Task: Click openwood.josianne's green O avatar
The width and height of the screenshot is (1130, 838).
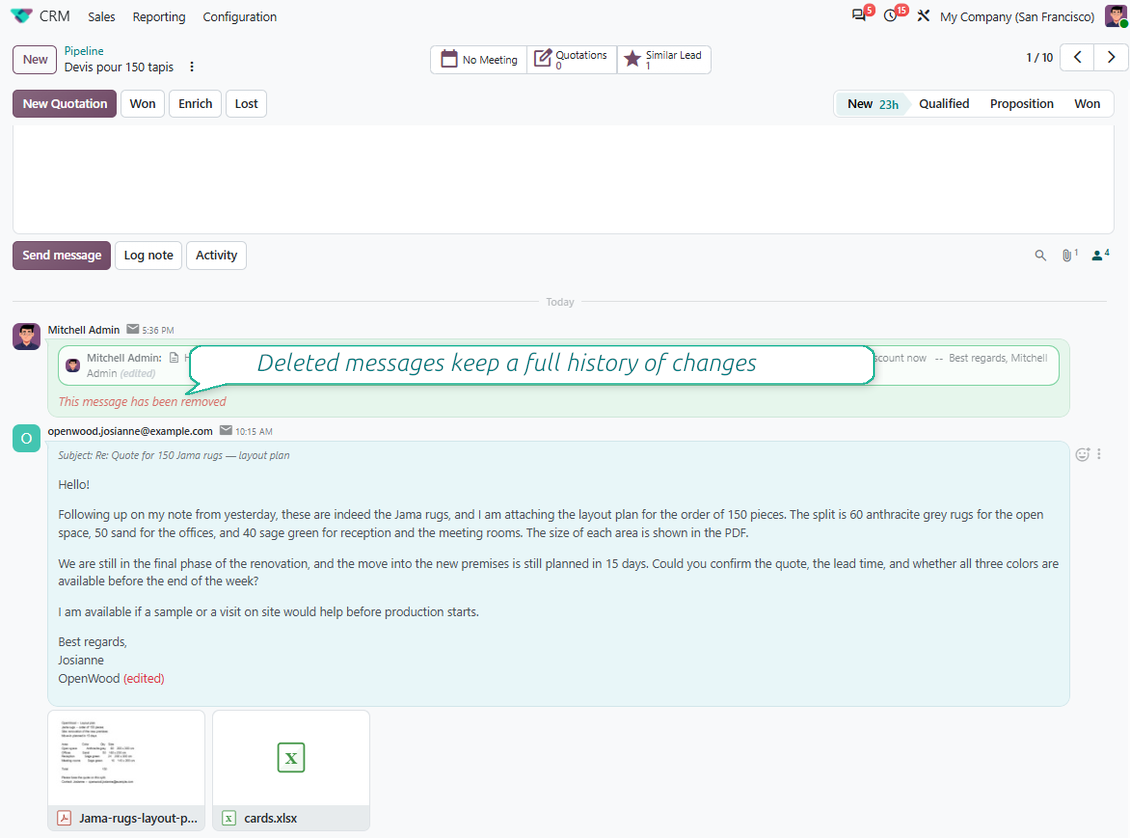Action: 27,438
